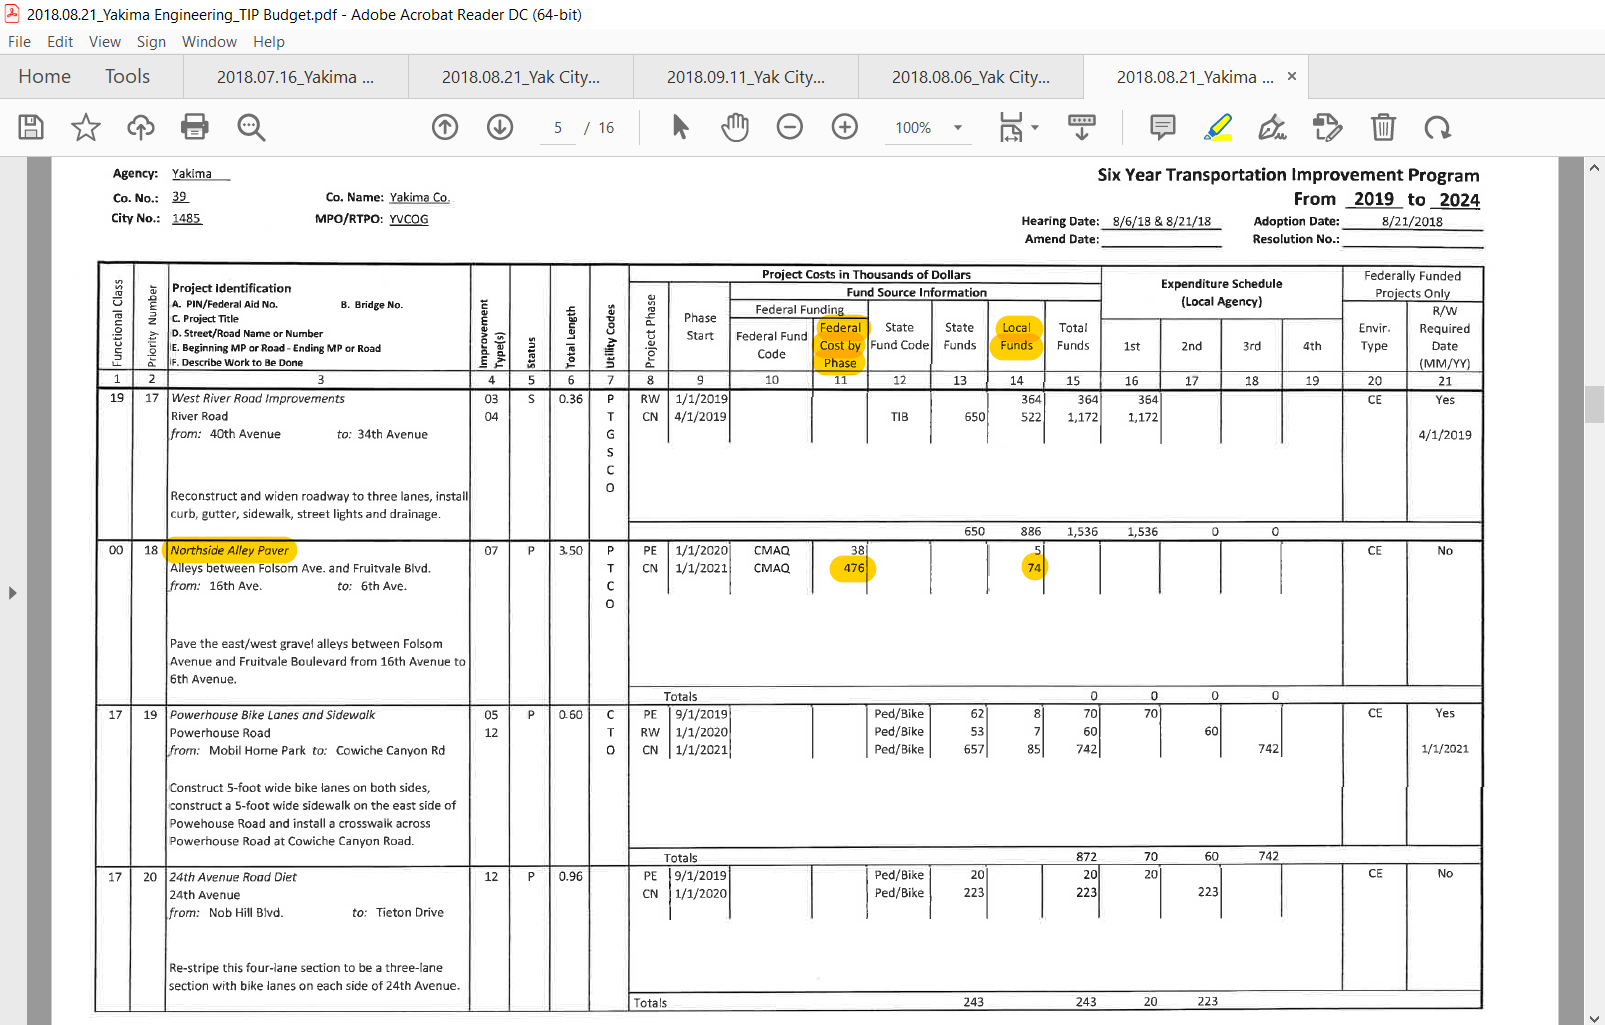Click the highlighted 476 federal cost value
This screenshot has height=1025, width=1605.
pos(853,568)
